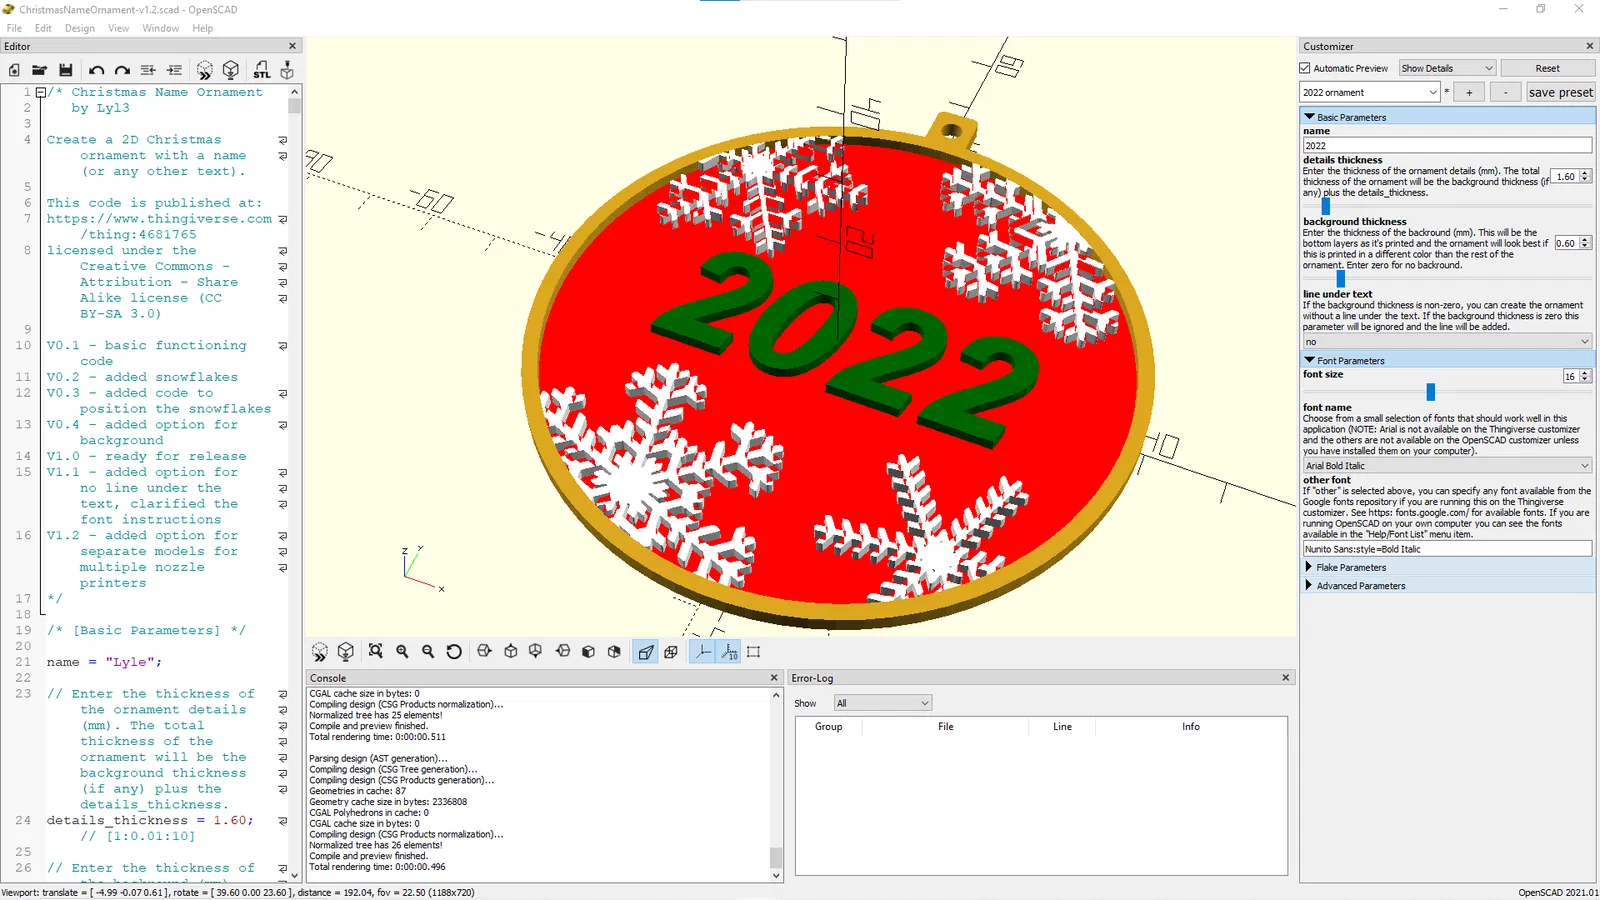Click the Export as STL icon
Image resolution: width=1600 pixels, height=900 pixels.
[x=262, y=70]
